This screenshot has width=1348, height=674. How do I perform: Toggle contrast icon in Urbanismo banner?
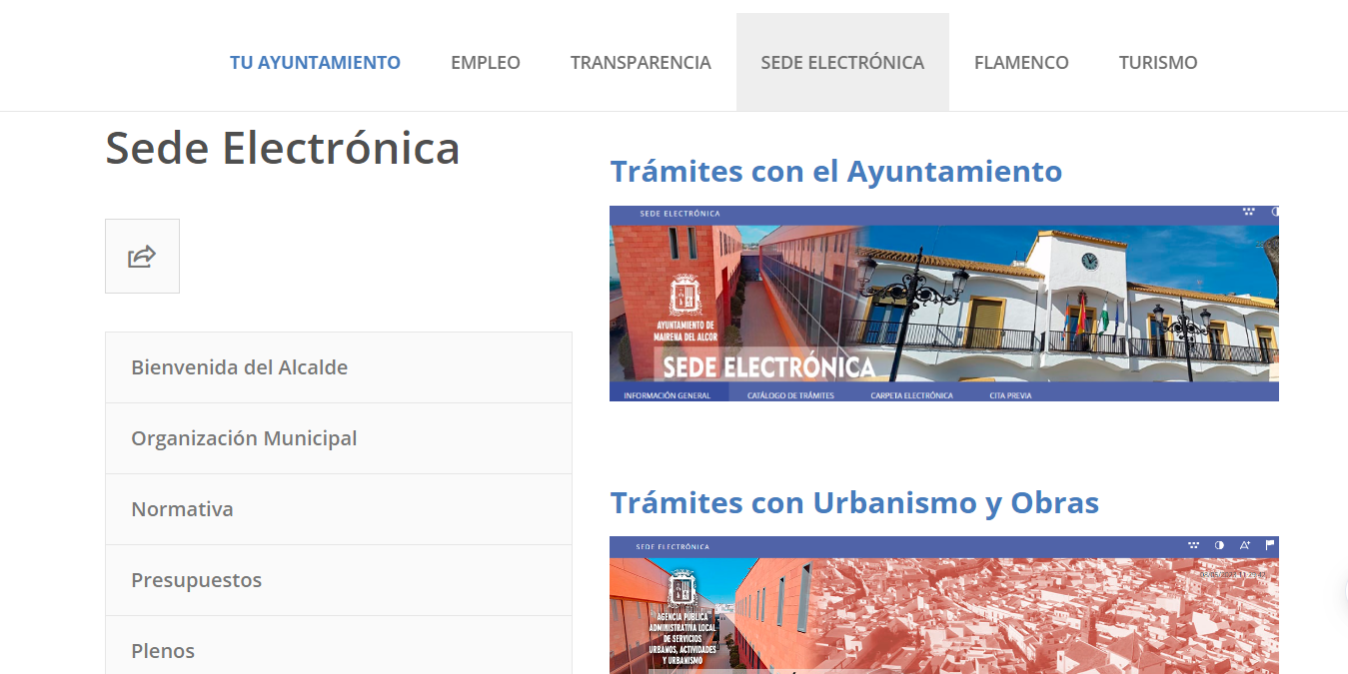[1219, 545]
